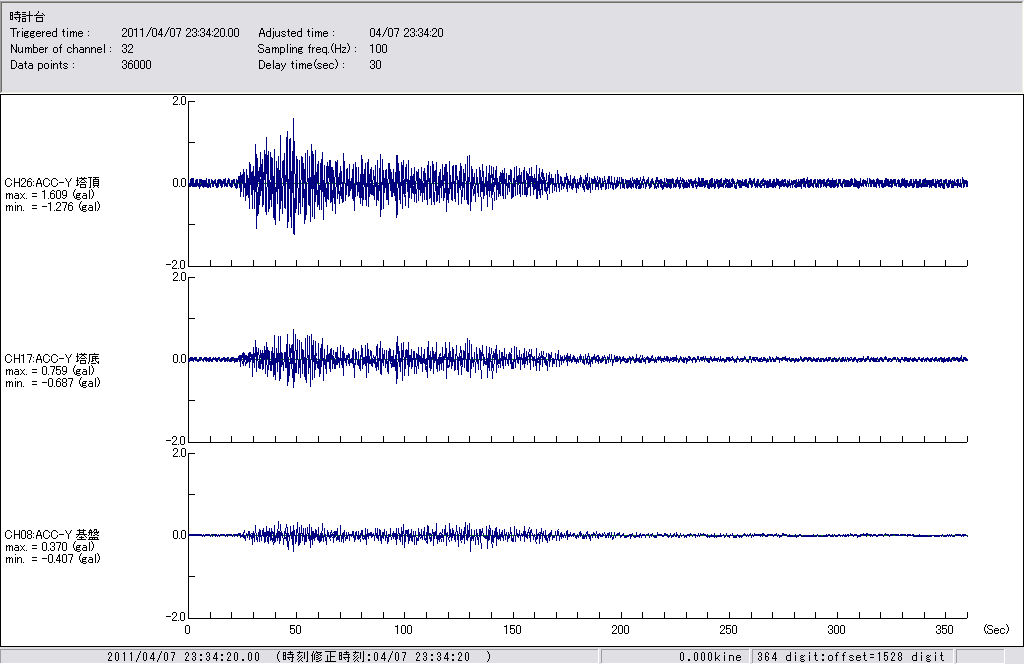The image size is (1024, 664).
Task: Click the Triggered time value in the header
Action: pyautogui.click(x=187, y=33)
